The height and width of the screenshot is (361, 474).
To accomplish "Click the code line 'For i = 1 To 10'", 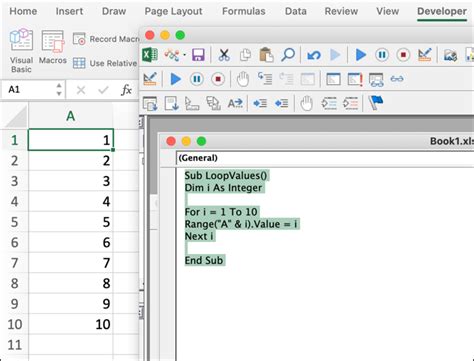I will coord(221,212).
